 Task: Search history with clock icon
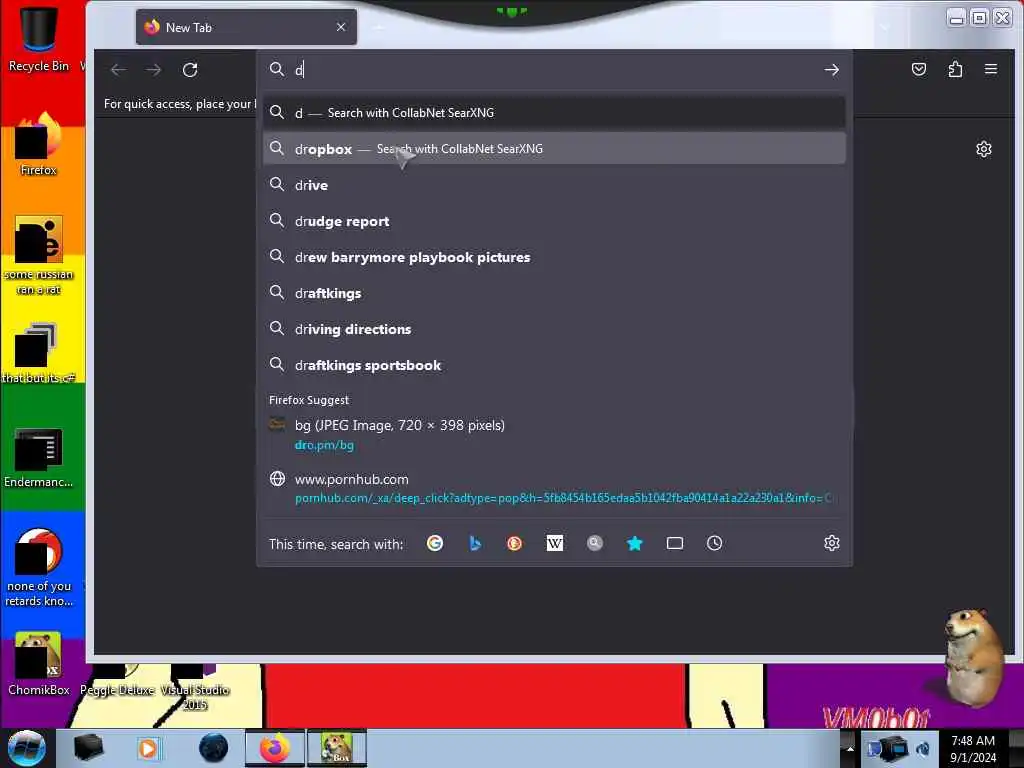point(714,543)
